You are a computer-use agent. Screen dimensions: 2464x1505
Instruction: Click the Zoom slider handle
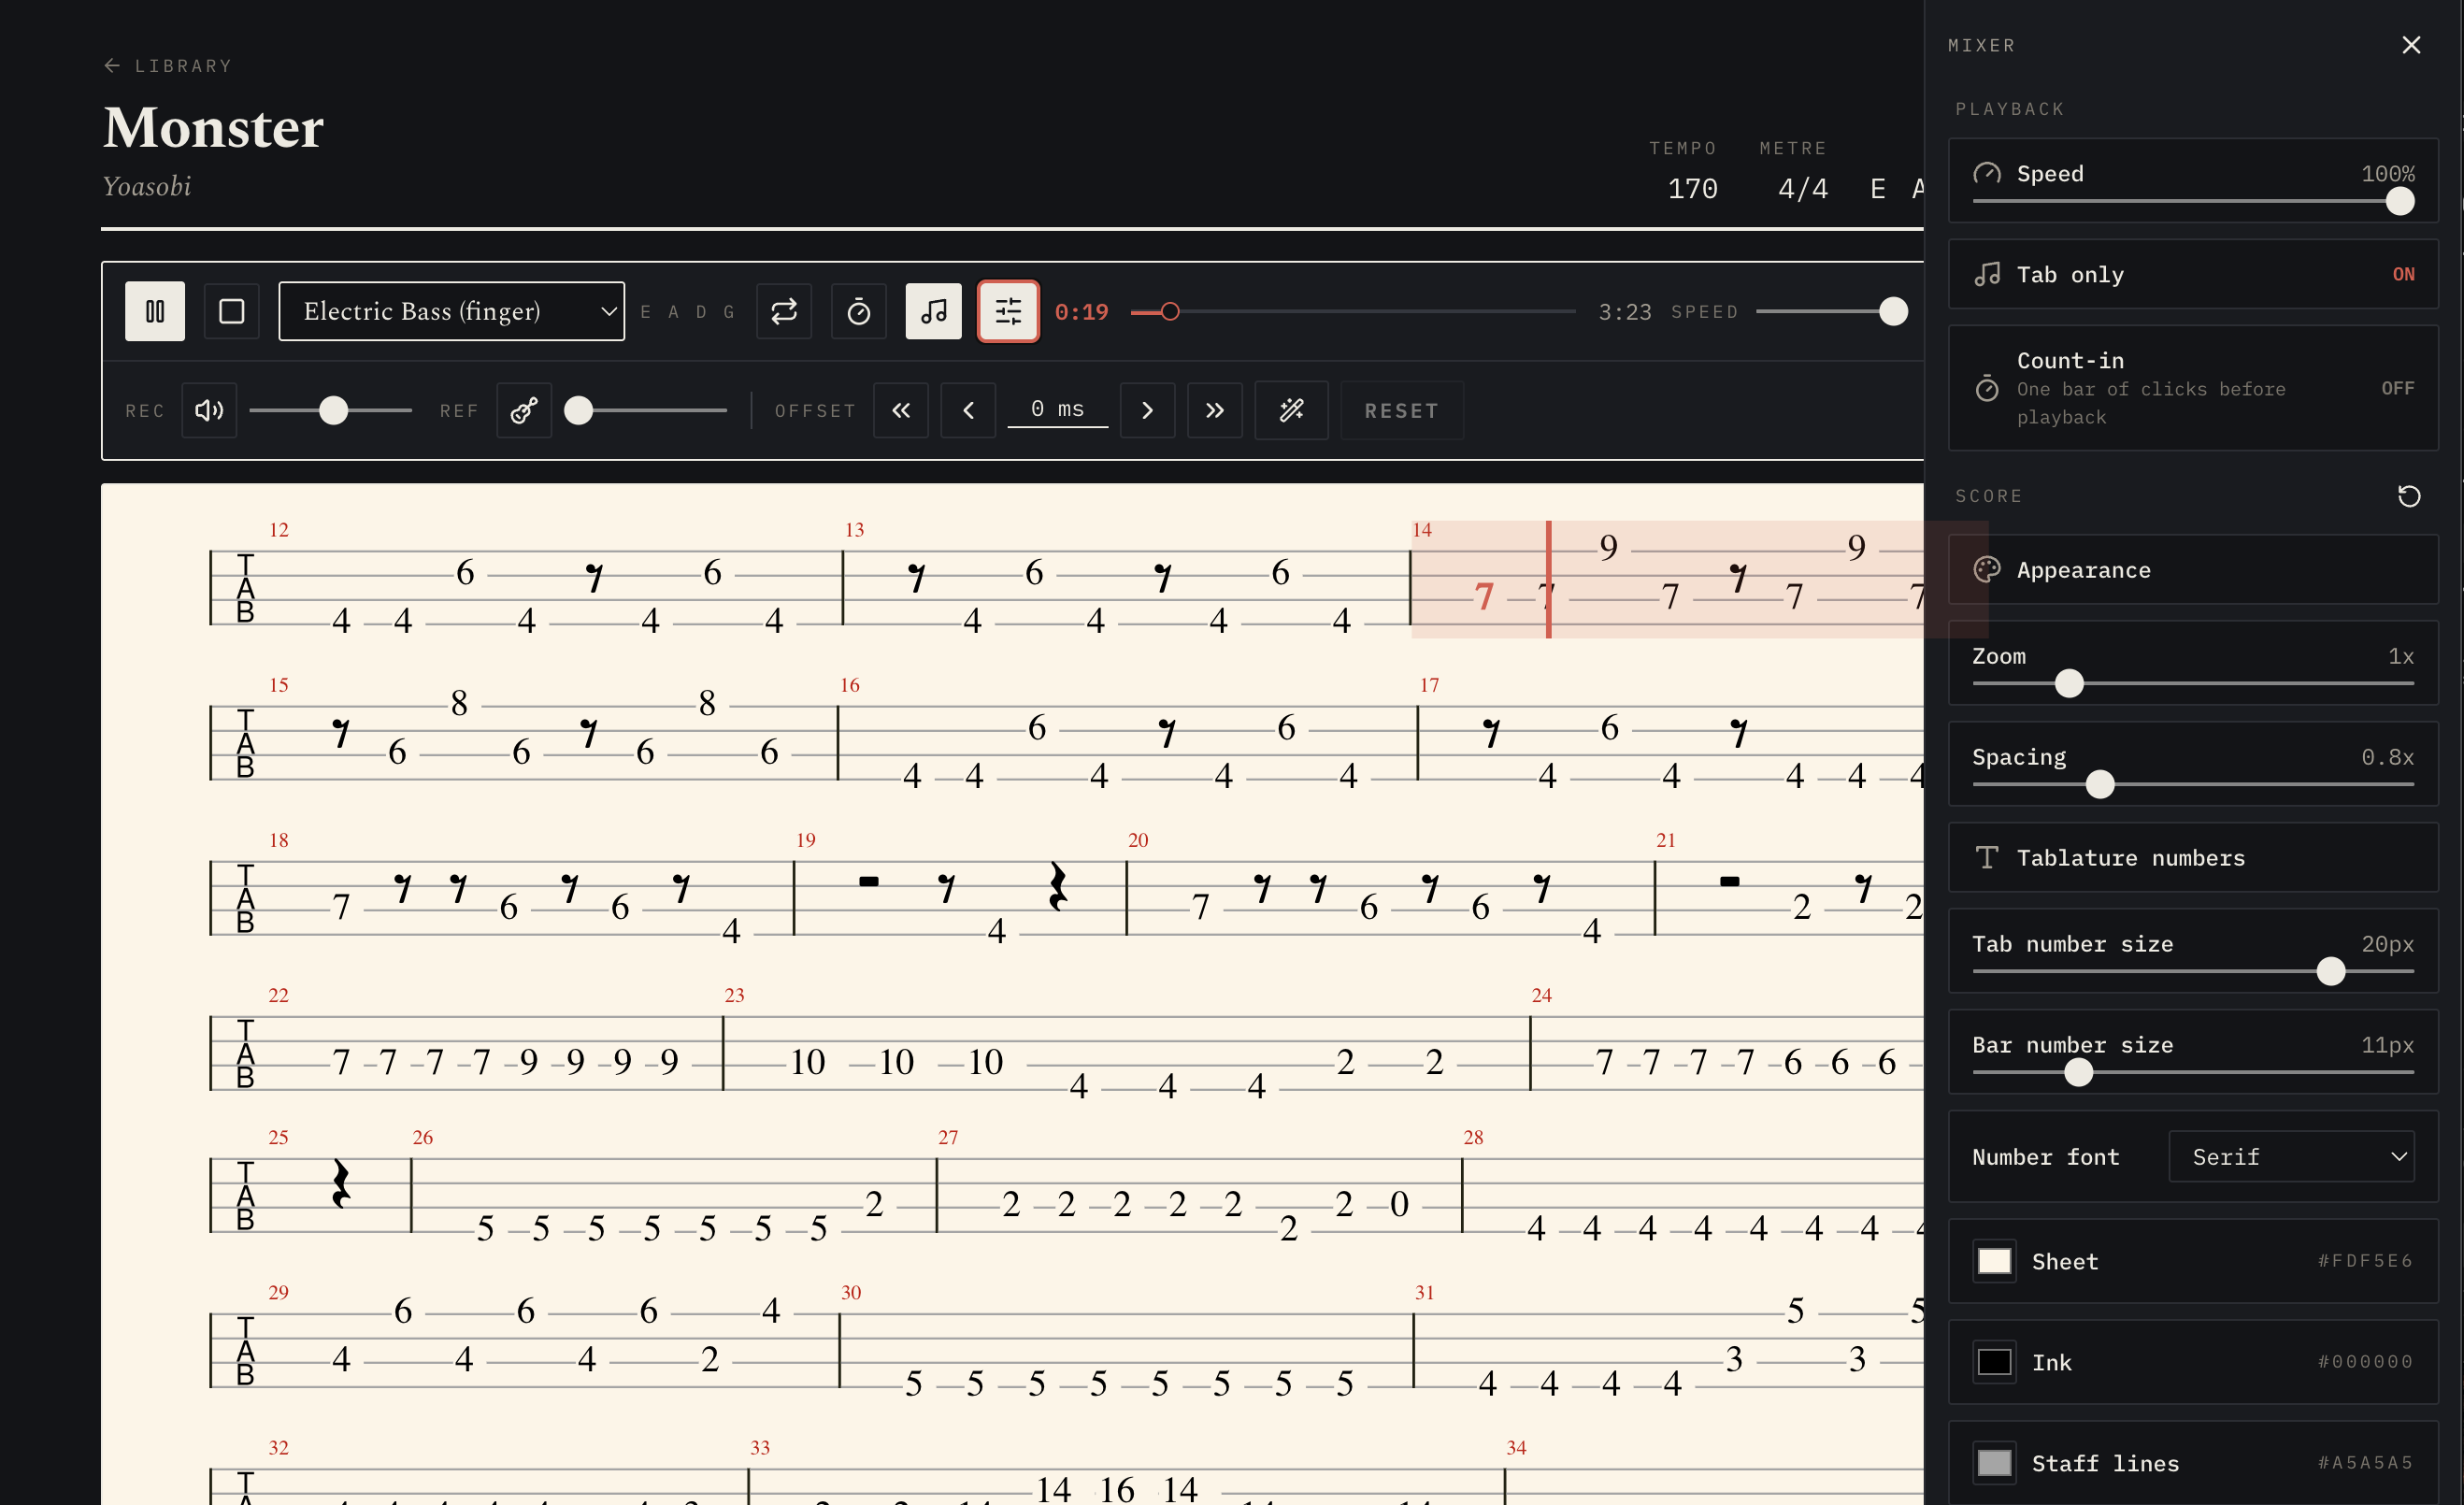(x=2069, y=684)
